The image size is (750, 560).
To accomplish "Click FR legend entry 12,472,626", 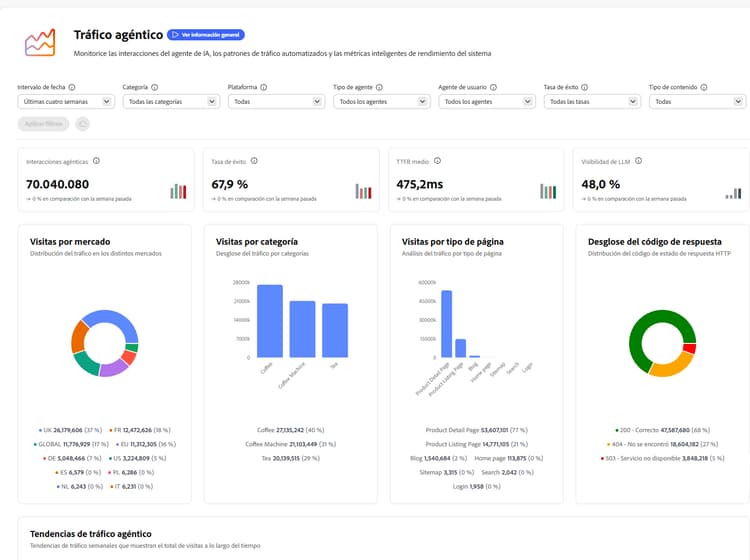I will pyautogui.click(x=140, y=430).
